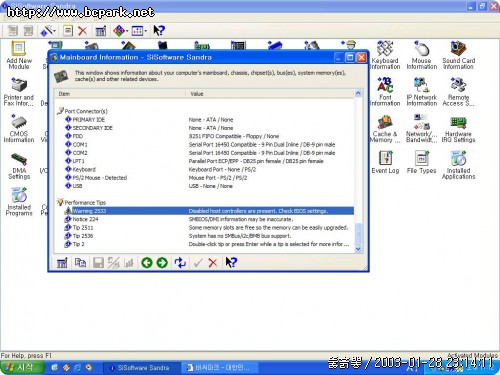Open DMA Settings module
This screenshot has height=375, width=500.
(x=19, y=166)
